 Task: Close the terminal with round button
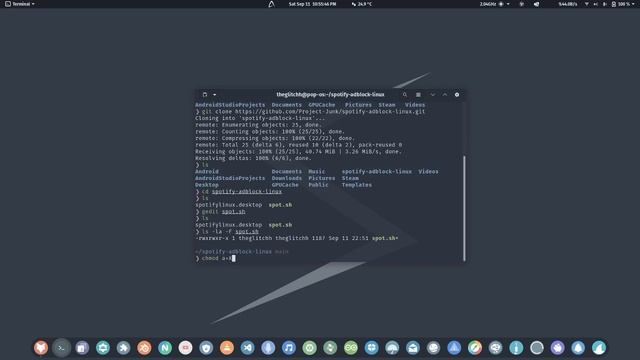(457, 95)
